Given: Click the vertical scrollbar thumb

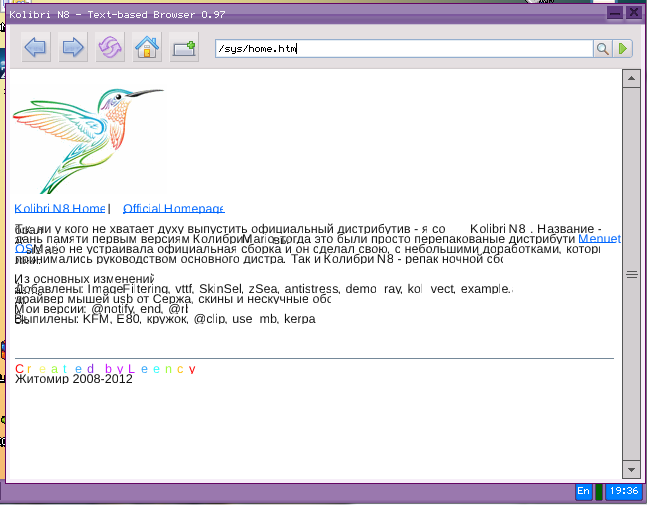Looking at the screenshot, I should pyautogui.click(x=631, y=273).
